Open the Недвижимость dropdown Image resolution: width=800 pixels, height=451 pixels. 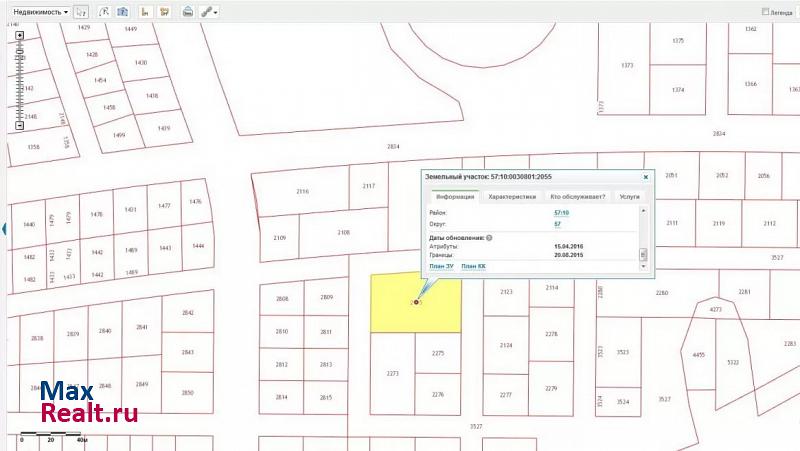coord(36,13)
